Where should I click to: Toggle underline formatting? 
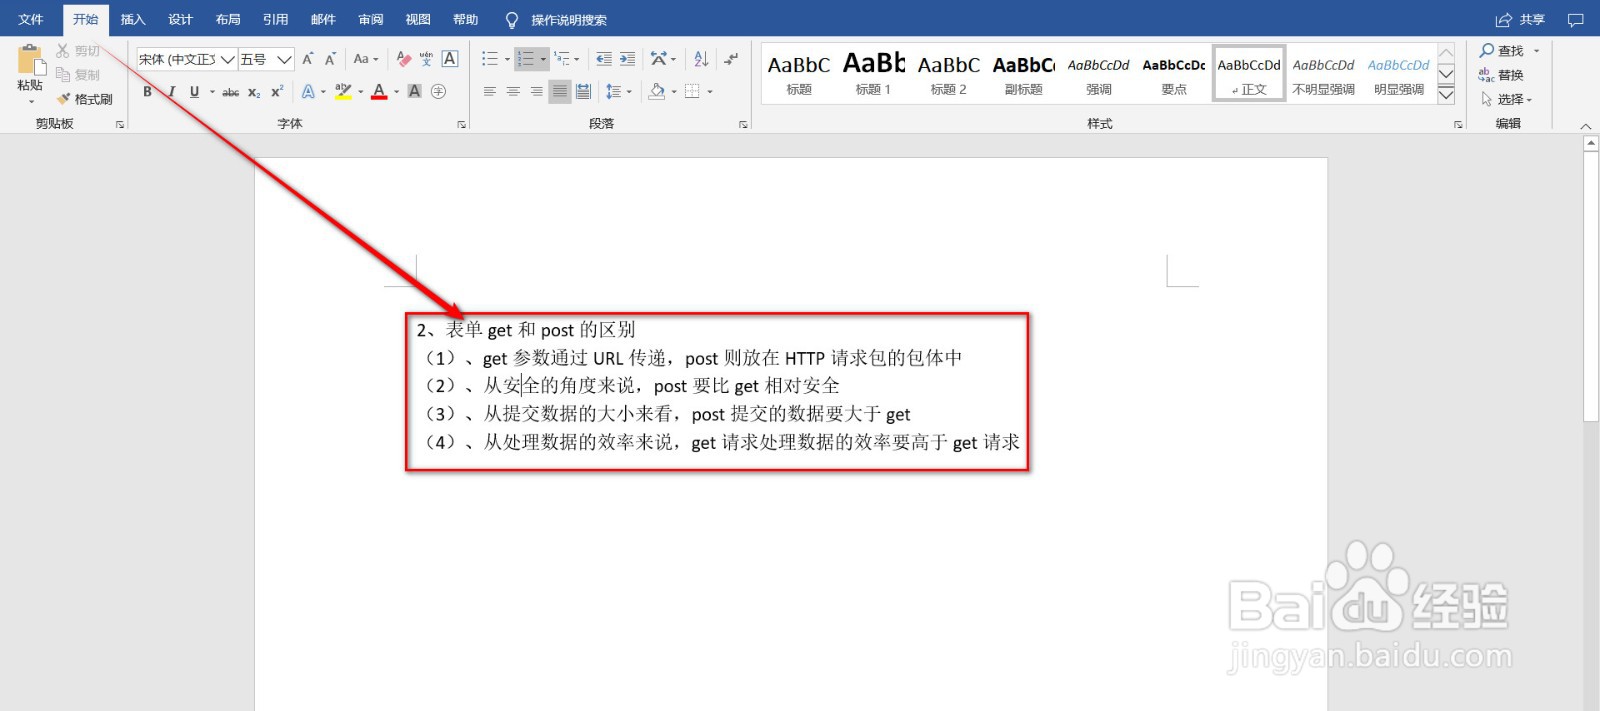194,92
